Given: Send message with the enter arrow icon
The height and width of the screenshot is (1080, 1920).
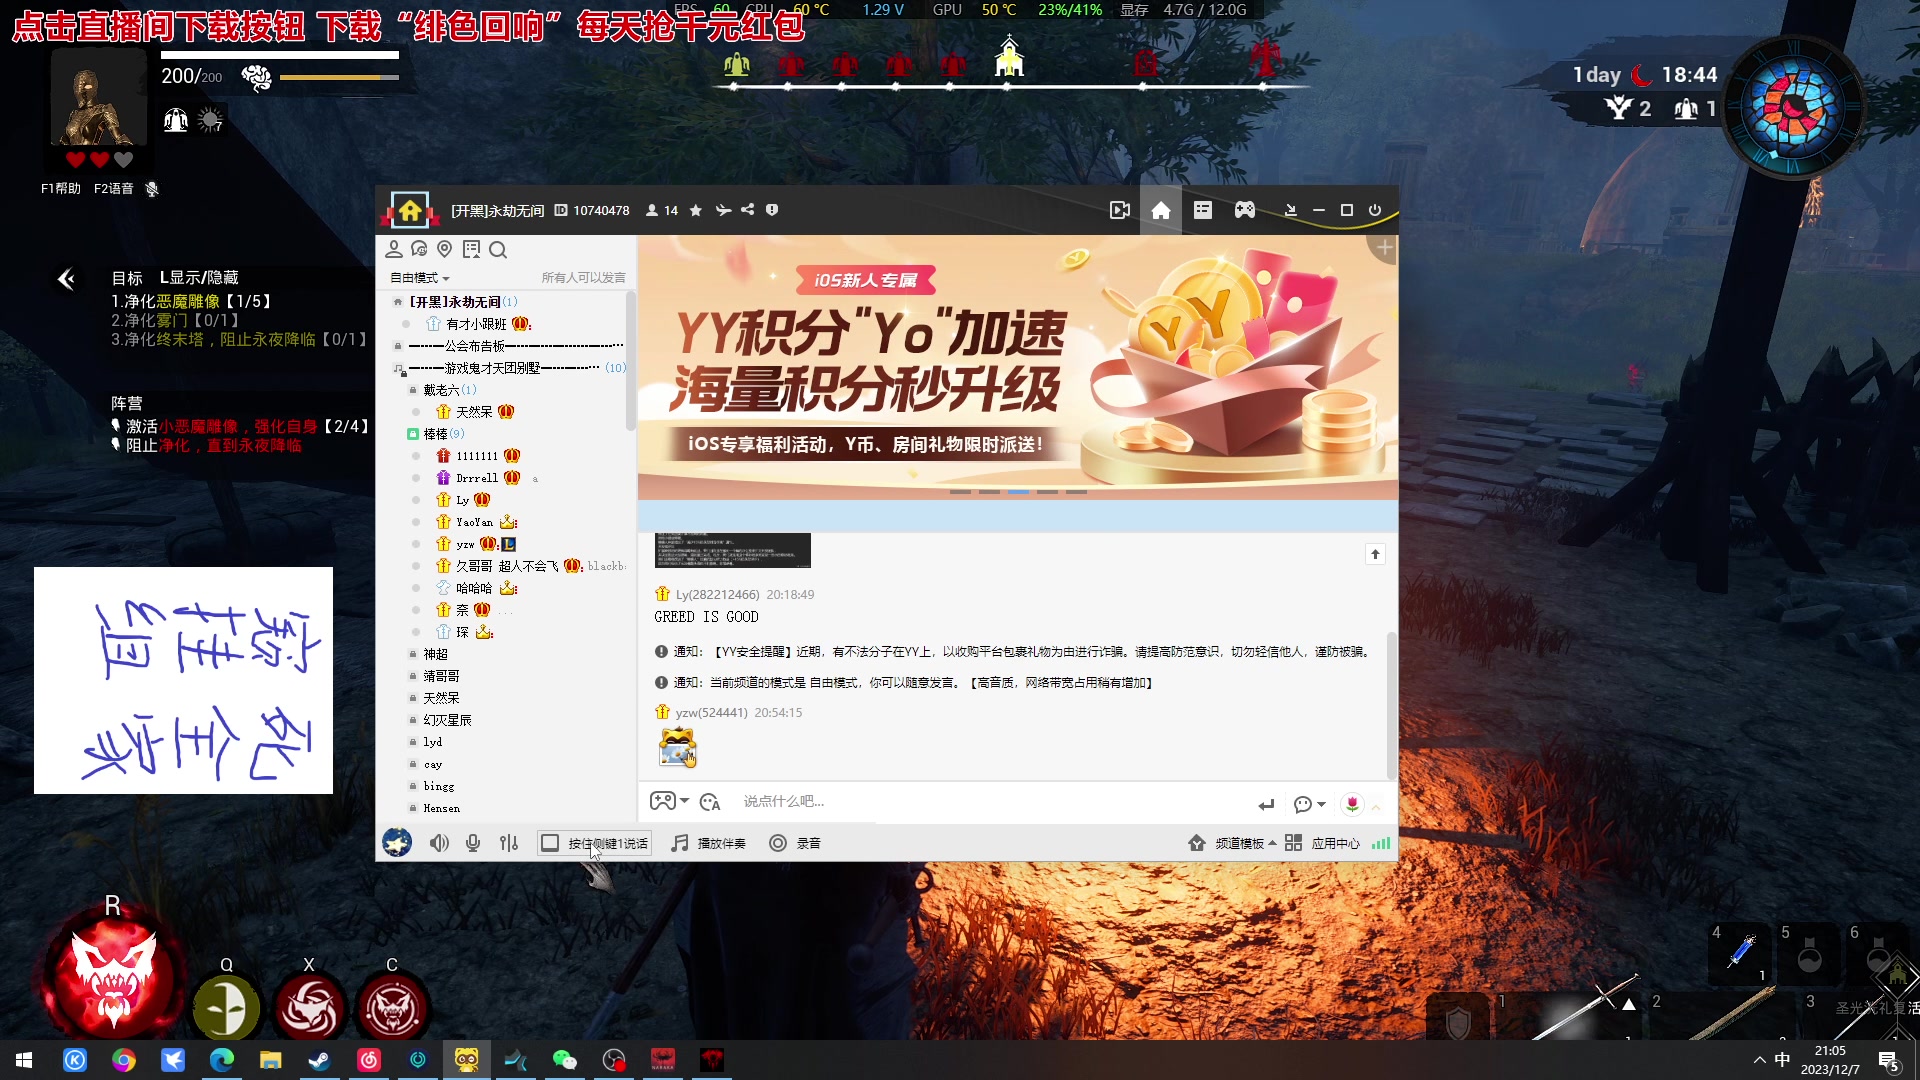Looking at the screenshot, I should click(x=1266, y=804).
